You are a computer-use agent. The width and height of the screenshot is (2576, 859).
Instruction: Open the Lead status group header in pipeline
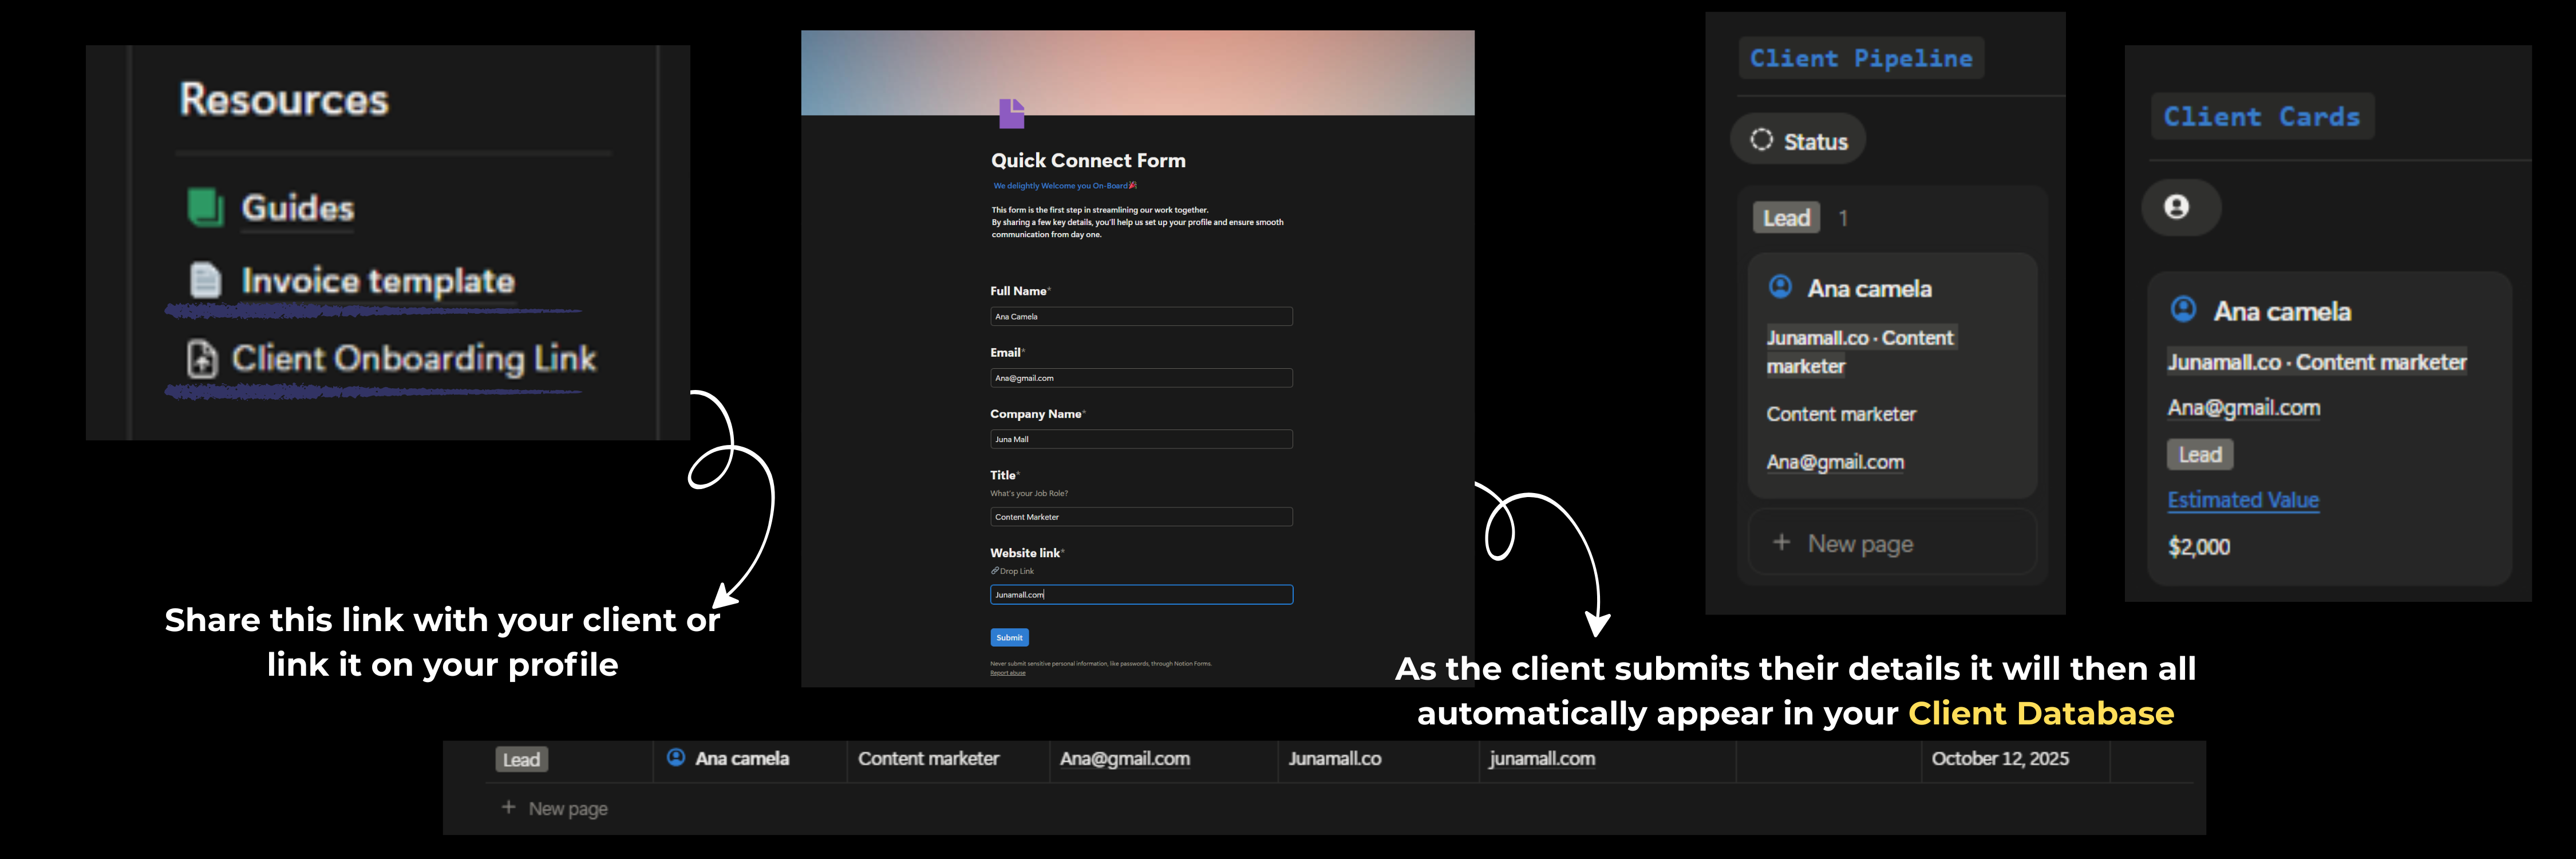point(1786,218)
